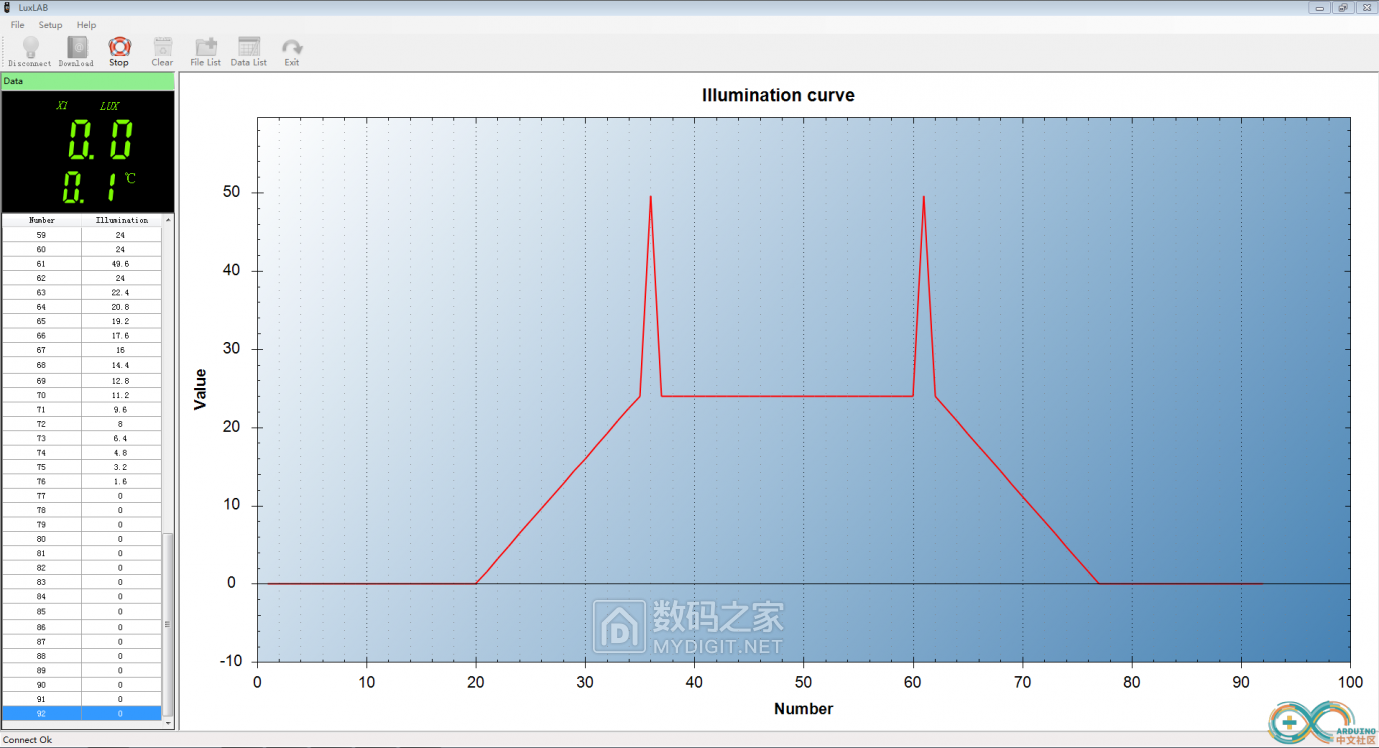The height and width of the screenshot is (748, 1379).
Task: Click the Exit toolbar icon
Action: tap(291, 48)
